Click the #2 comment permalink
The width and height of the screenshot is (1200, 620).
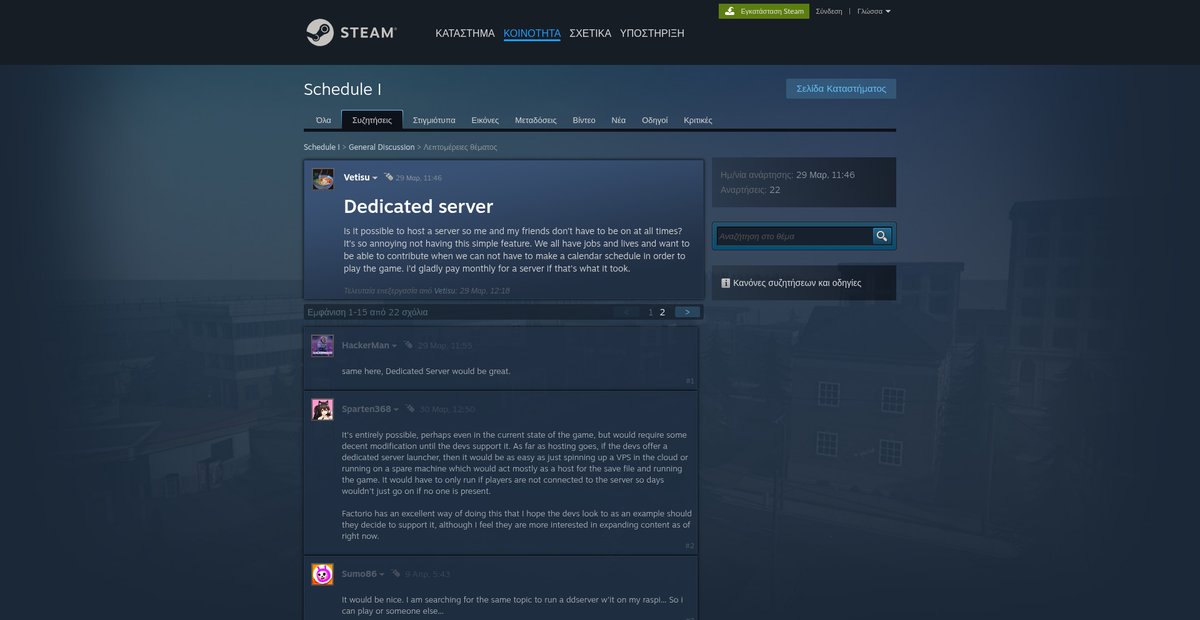pyautogui.click(x=690, y=546)
